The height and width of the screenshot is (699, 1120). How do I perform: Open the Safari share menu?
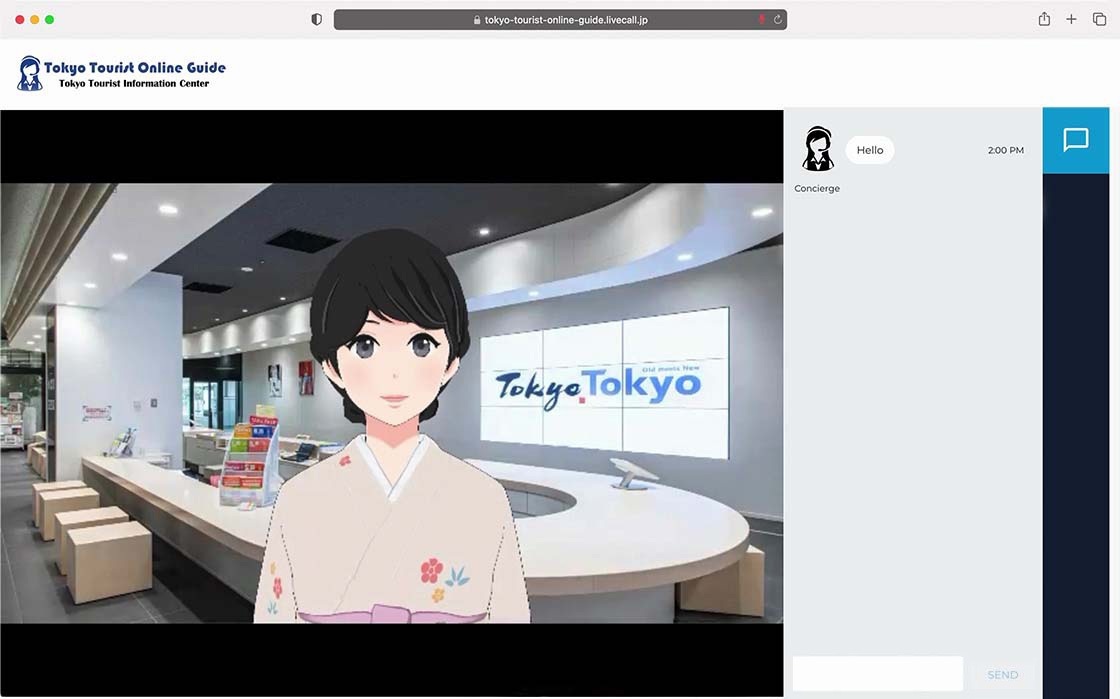pos(1044,19)
